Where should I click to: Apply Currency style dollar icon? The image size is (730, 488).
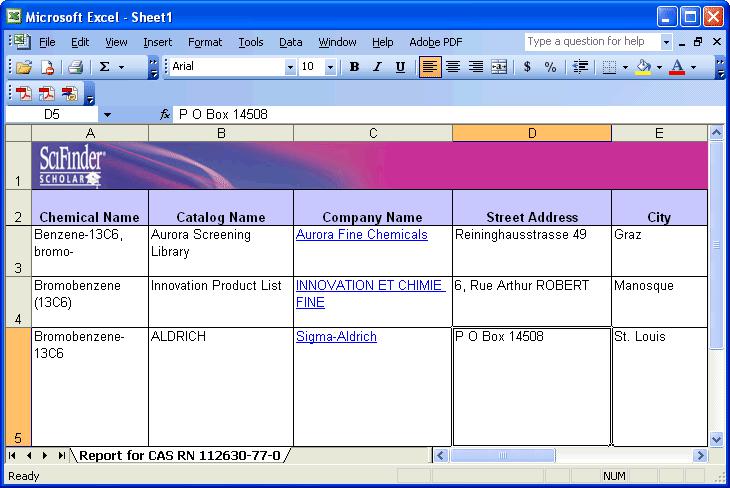pos(527,67)
